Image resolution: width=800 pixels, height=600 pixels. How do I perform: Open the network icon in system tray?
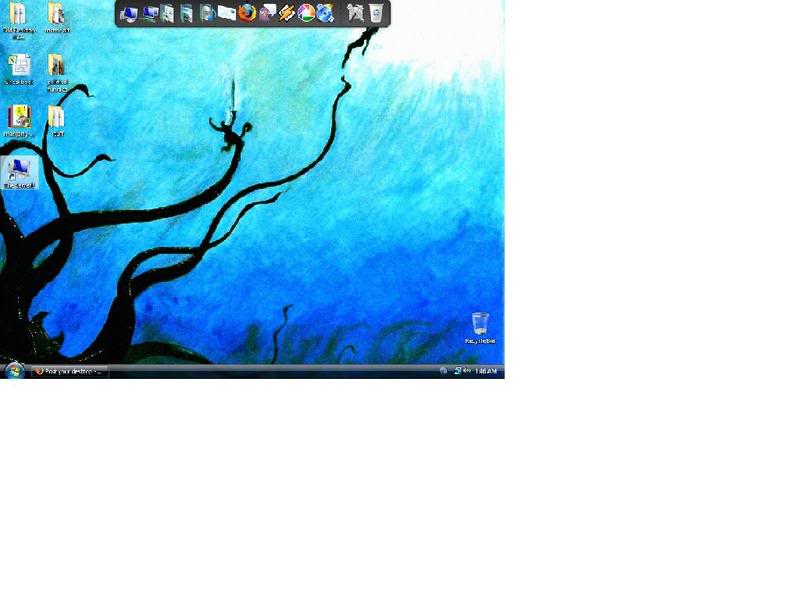tap(458, 371)
